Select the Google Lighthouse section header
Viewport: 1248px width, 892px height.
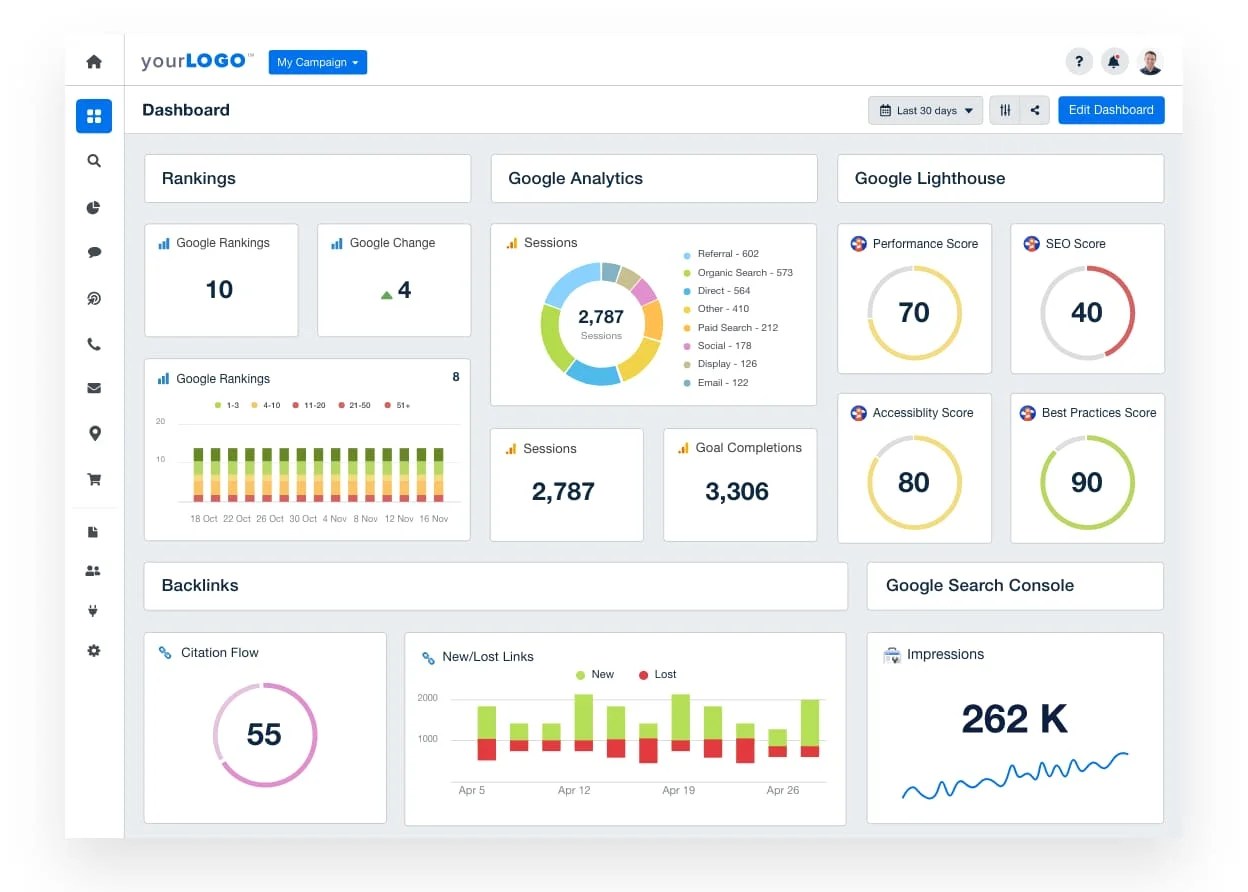coord(1001,179)
